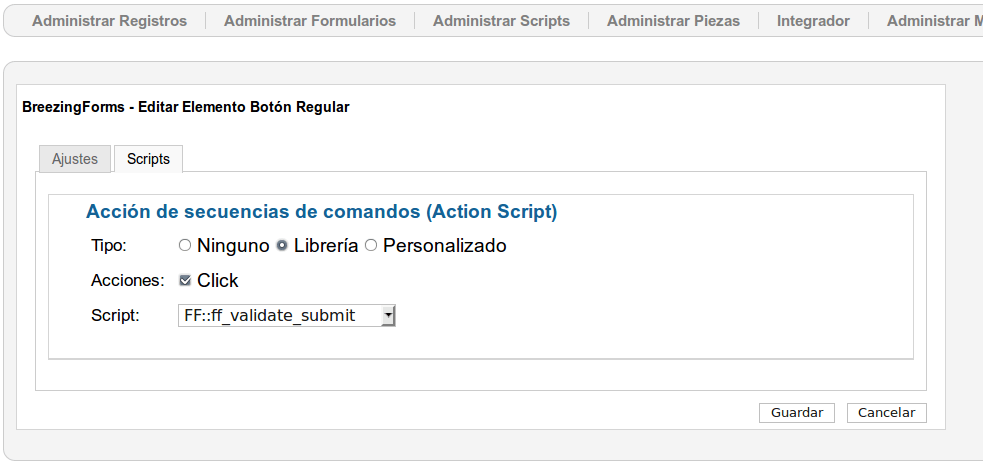Click the FF::ff_validate_submit combo box

pyautogui.click(x=286, y=315)
